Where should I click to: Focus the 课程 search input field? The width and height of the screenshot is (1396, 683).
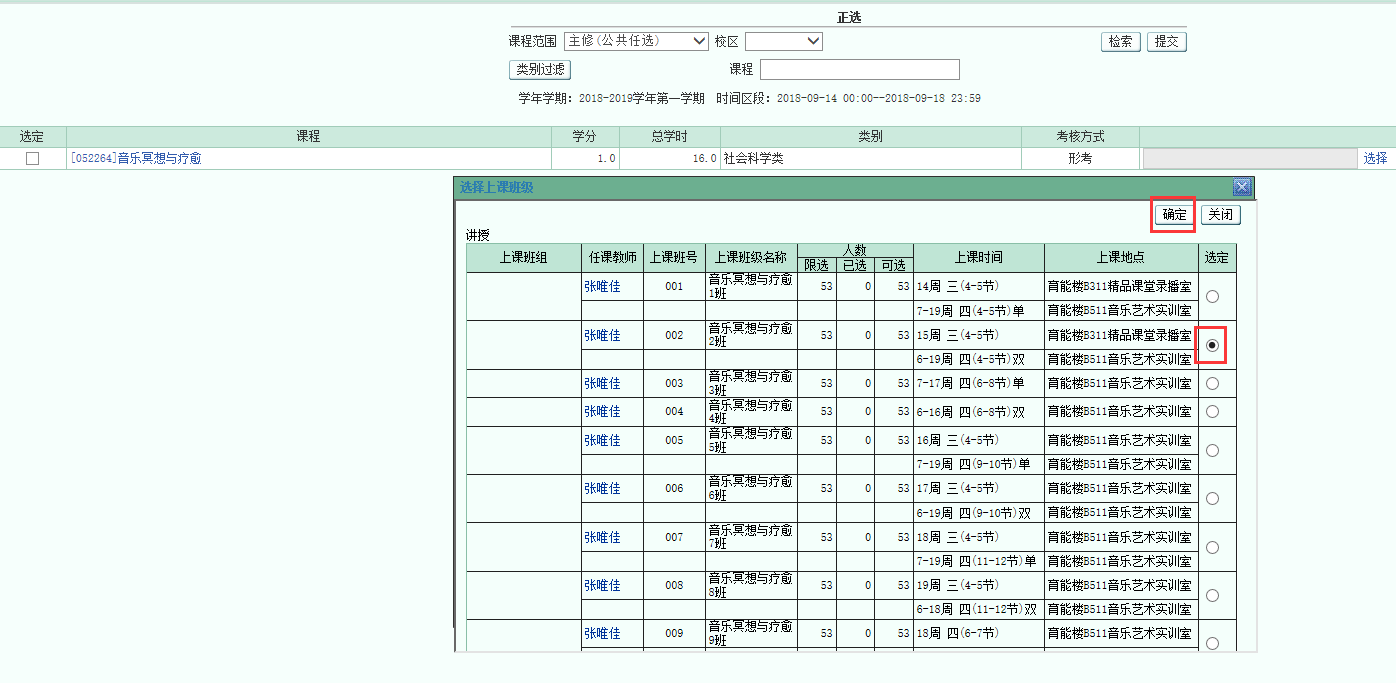coord(859,69)
